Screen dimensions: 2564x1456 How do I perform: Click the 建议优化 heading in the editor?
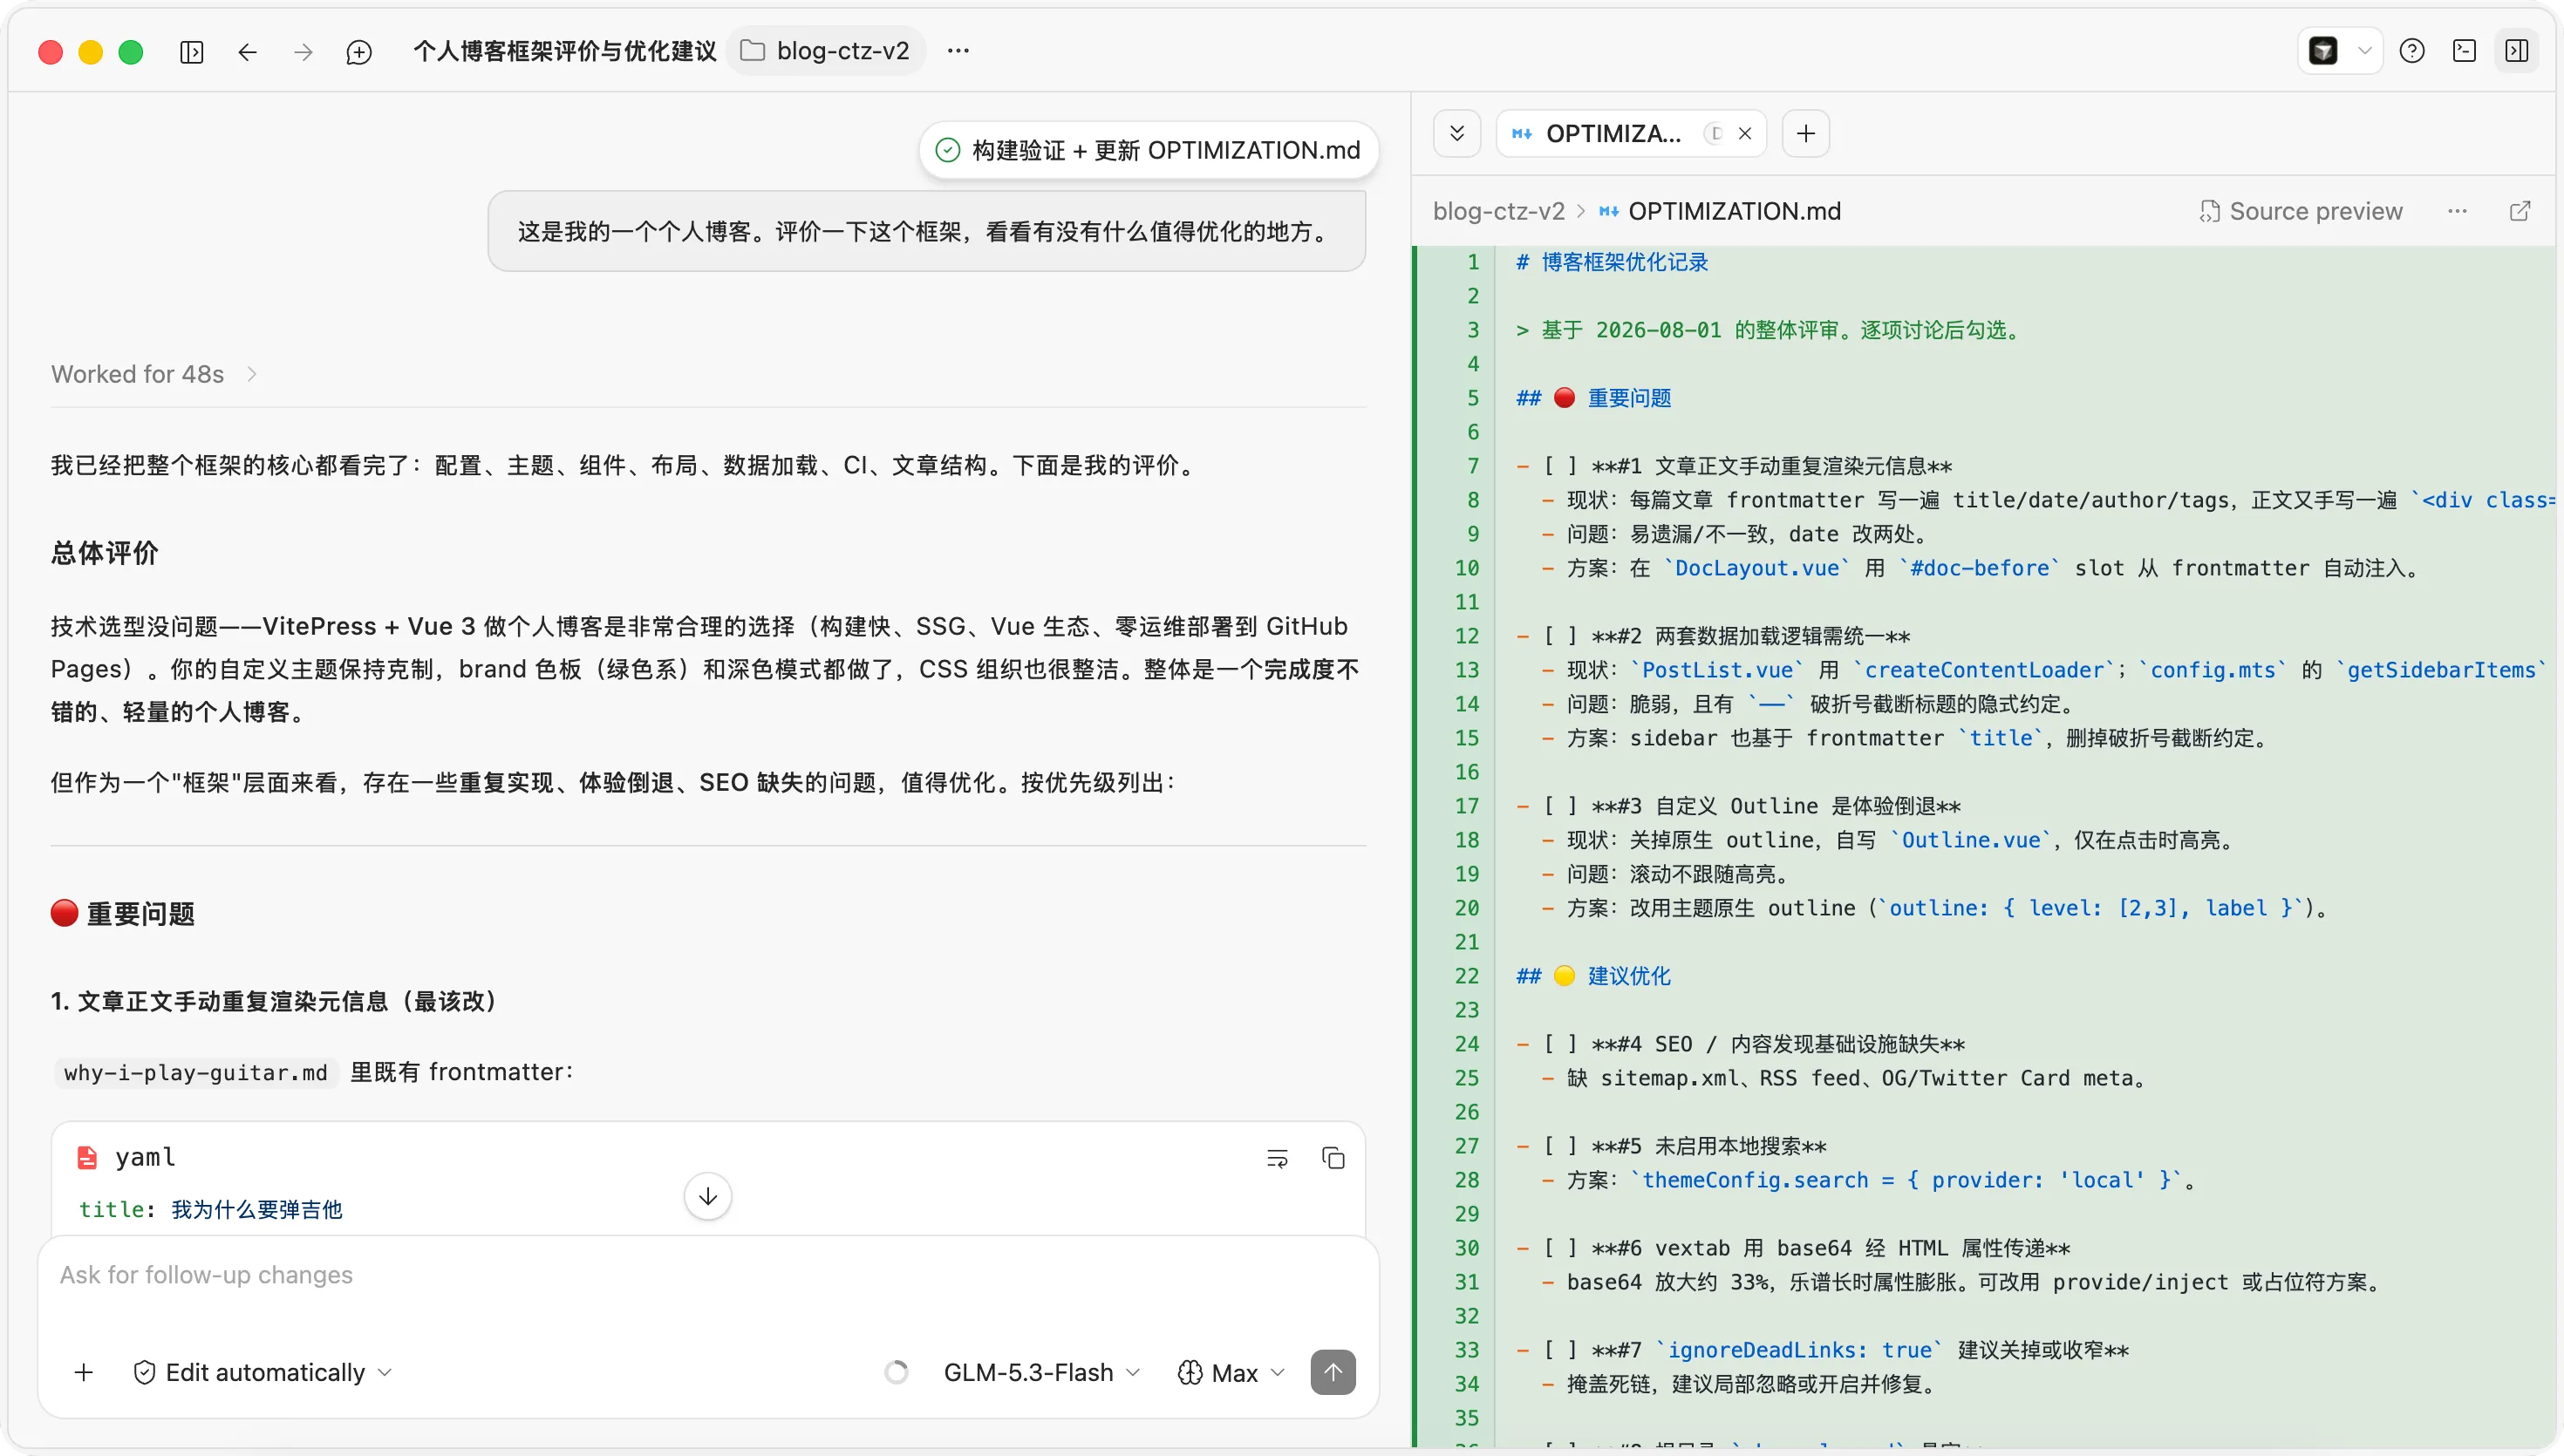tap(1629, 976)
